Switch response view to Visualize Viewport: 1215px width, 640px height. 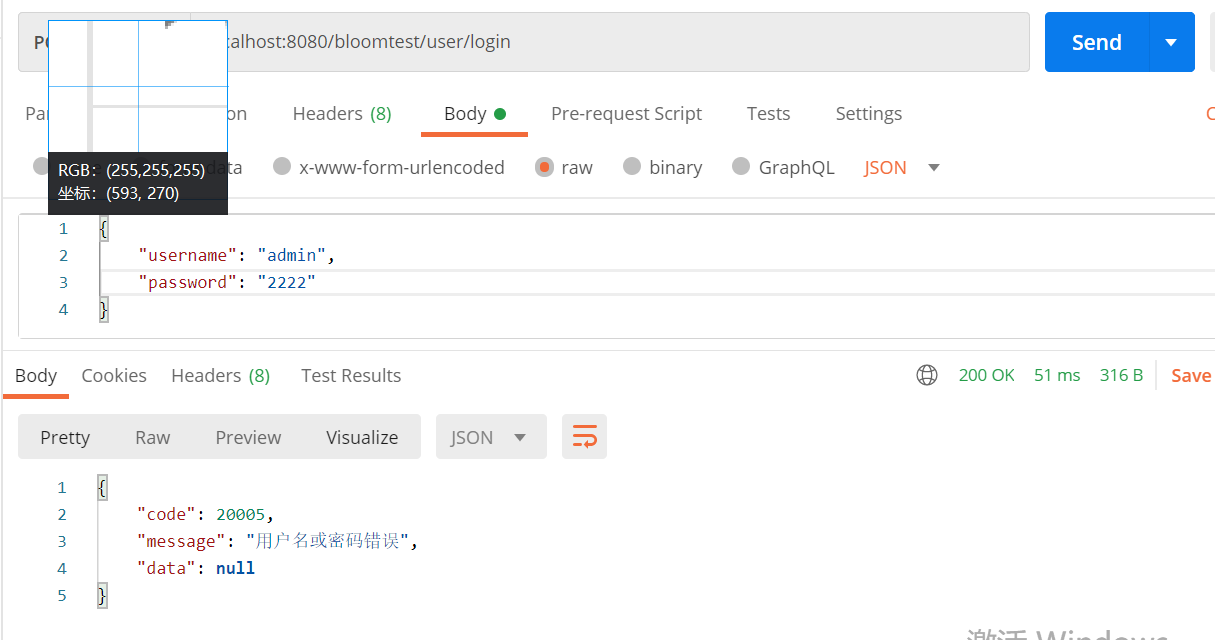[x=362, y=437]
